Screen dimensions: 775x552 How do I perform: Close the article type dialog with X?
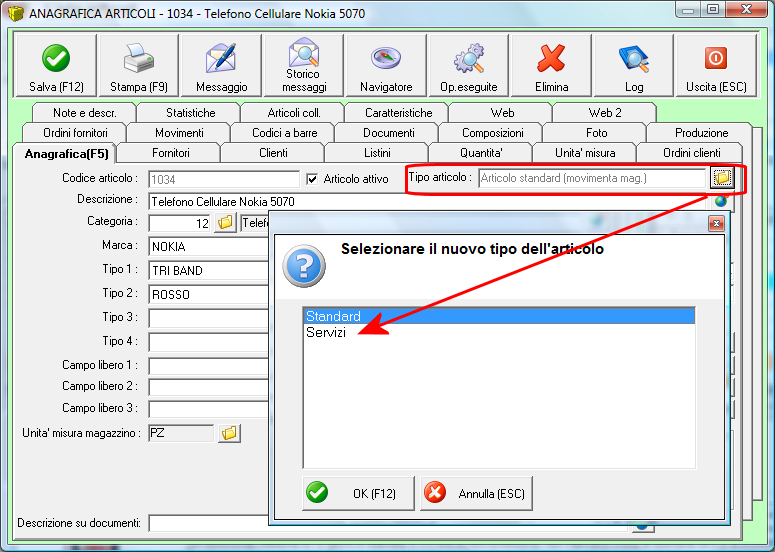[716, 224]
